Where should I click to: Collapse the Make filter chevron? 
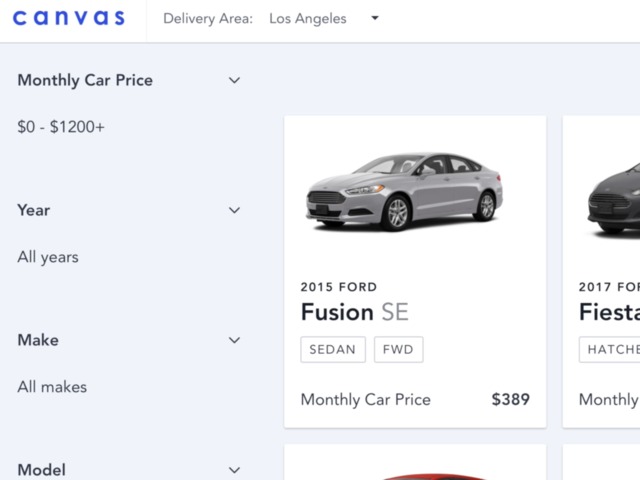(234, 340)
